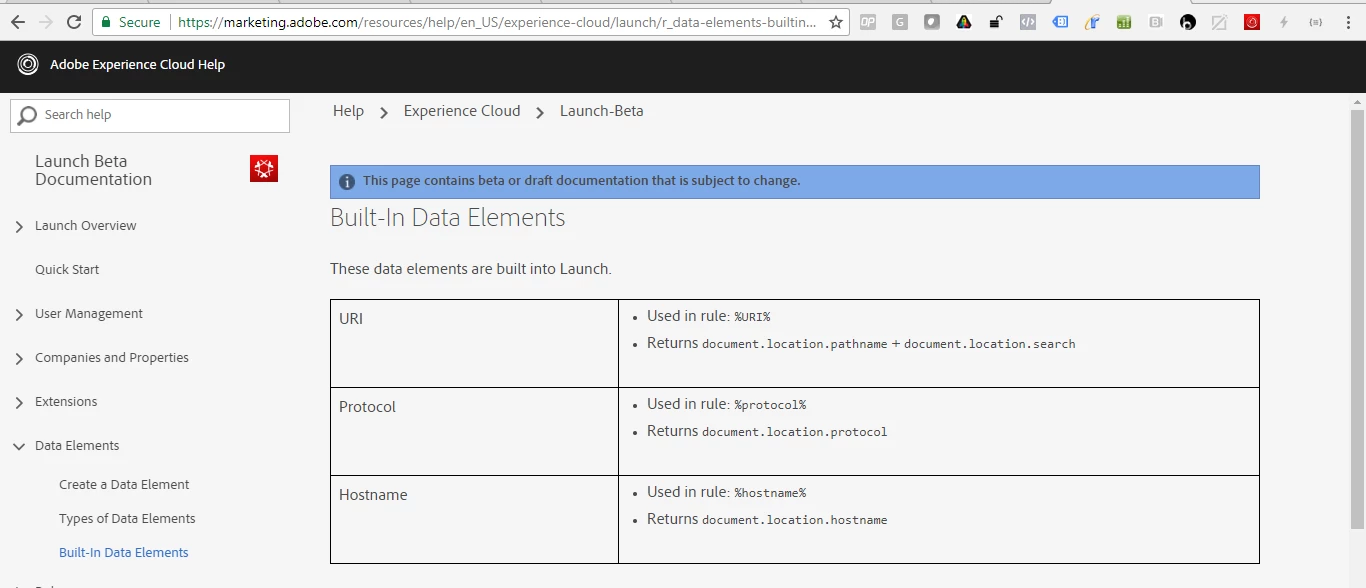Open Types of Data Elements page
Screen dimensions: 1366x588
[x=127, y=518]
